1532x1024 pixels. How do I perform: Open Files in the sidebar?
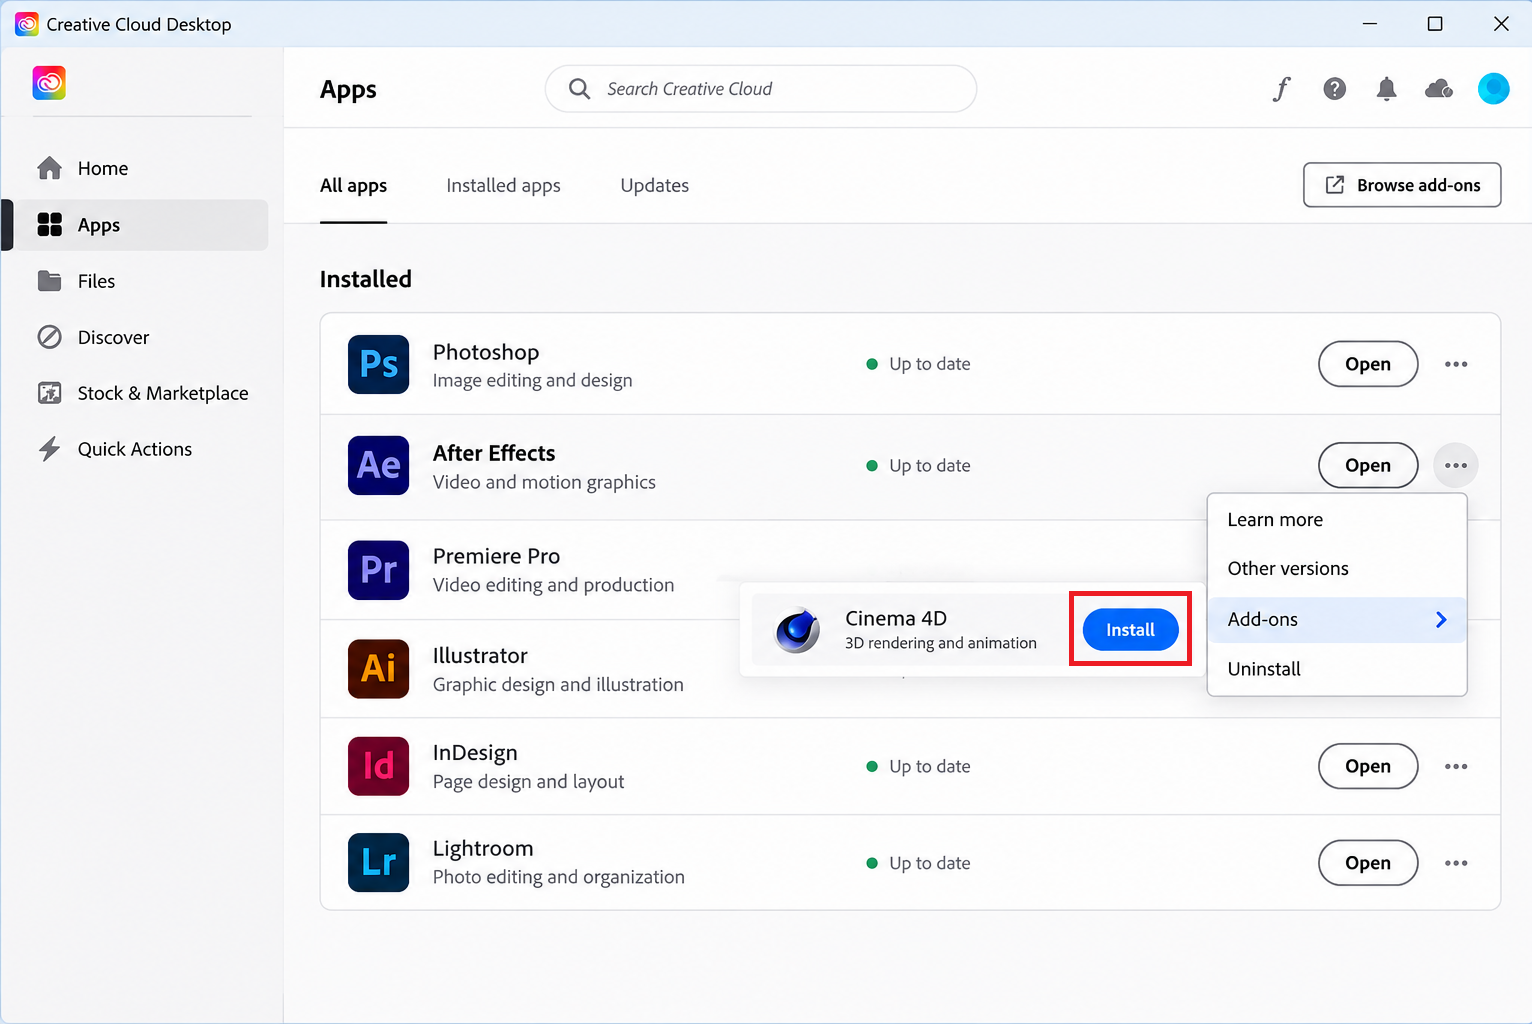pyautogui.click(x=141, y=281)
